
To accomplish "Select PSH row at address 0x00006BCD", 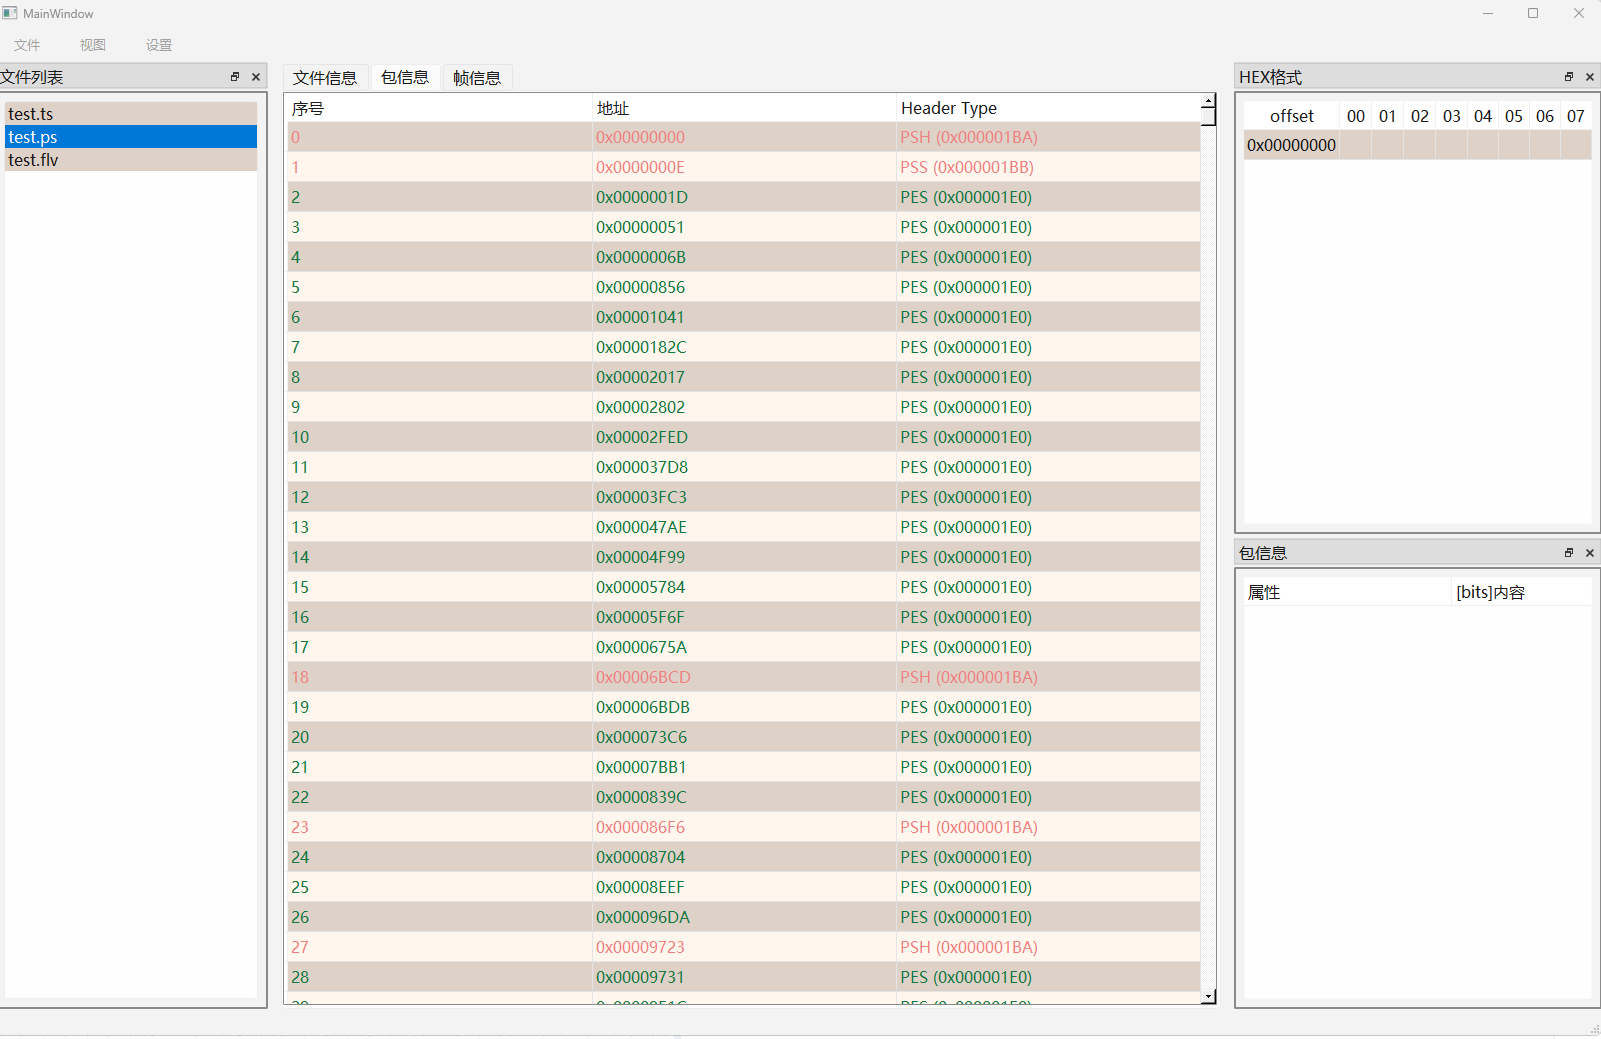I will (744, 677).
